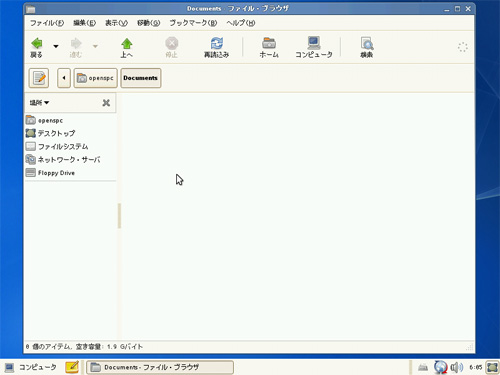
Task: Navigate to openspc in path bar
Action: pyautogui.click(x=95, y=78)
